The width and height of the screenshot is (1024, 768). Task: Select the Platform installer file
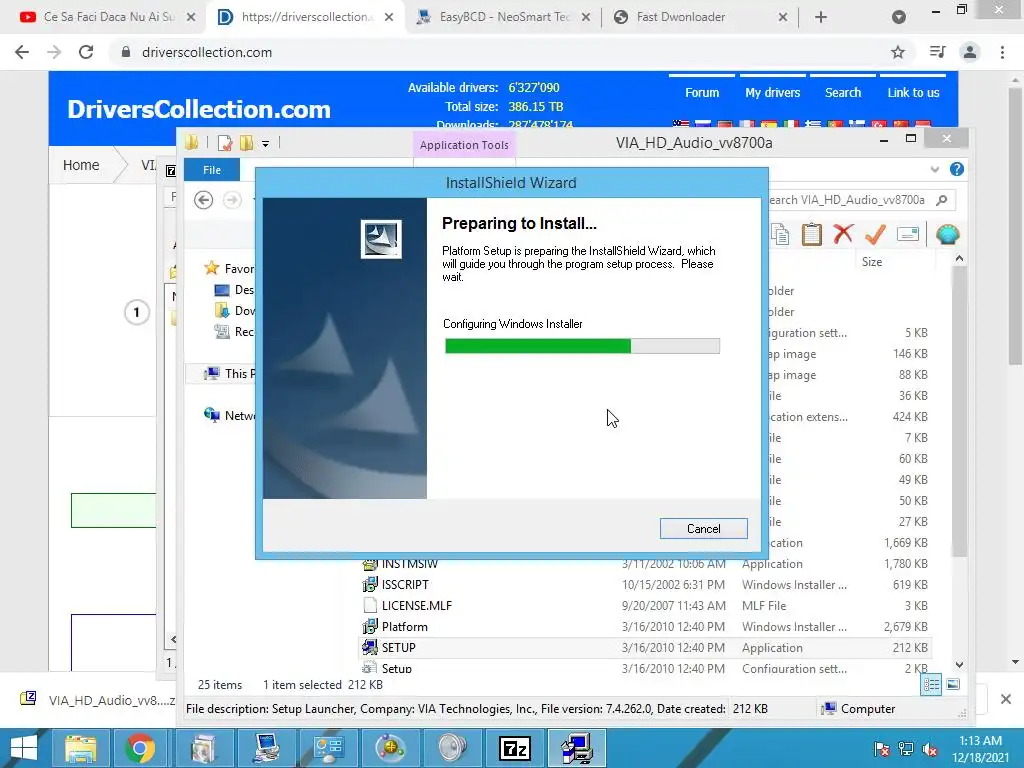tap(645, 626)
